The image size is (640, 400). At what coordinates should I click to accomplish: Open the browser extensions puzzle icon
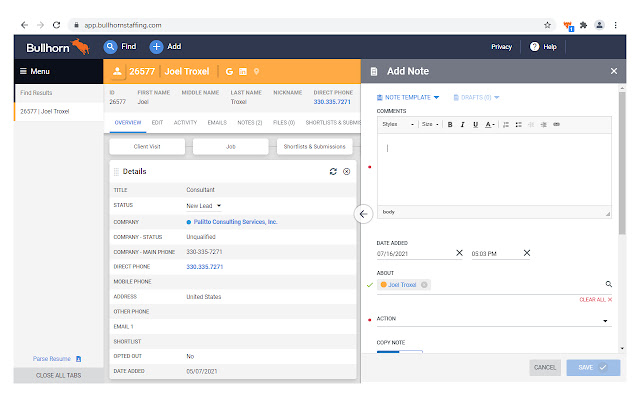[x=584, y=25]
